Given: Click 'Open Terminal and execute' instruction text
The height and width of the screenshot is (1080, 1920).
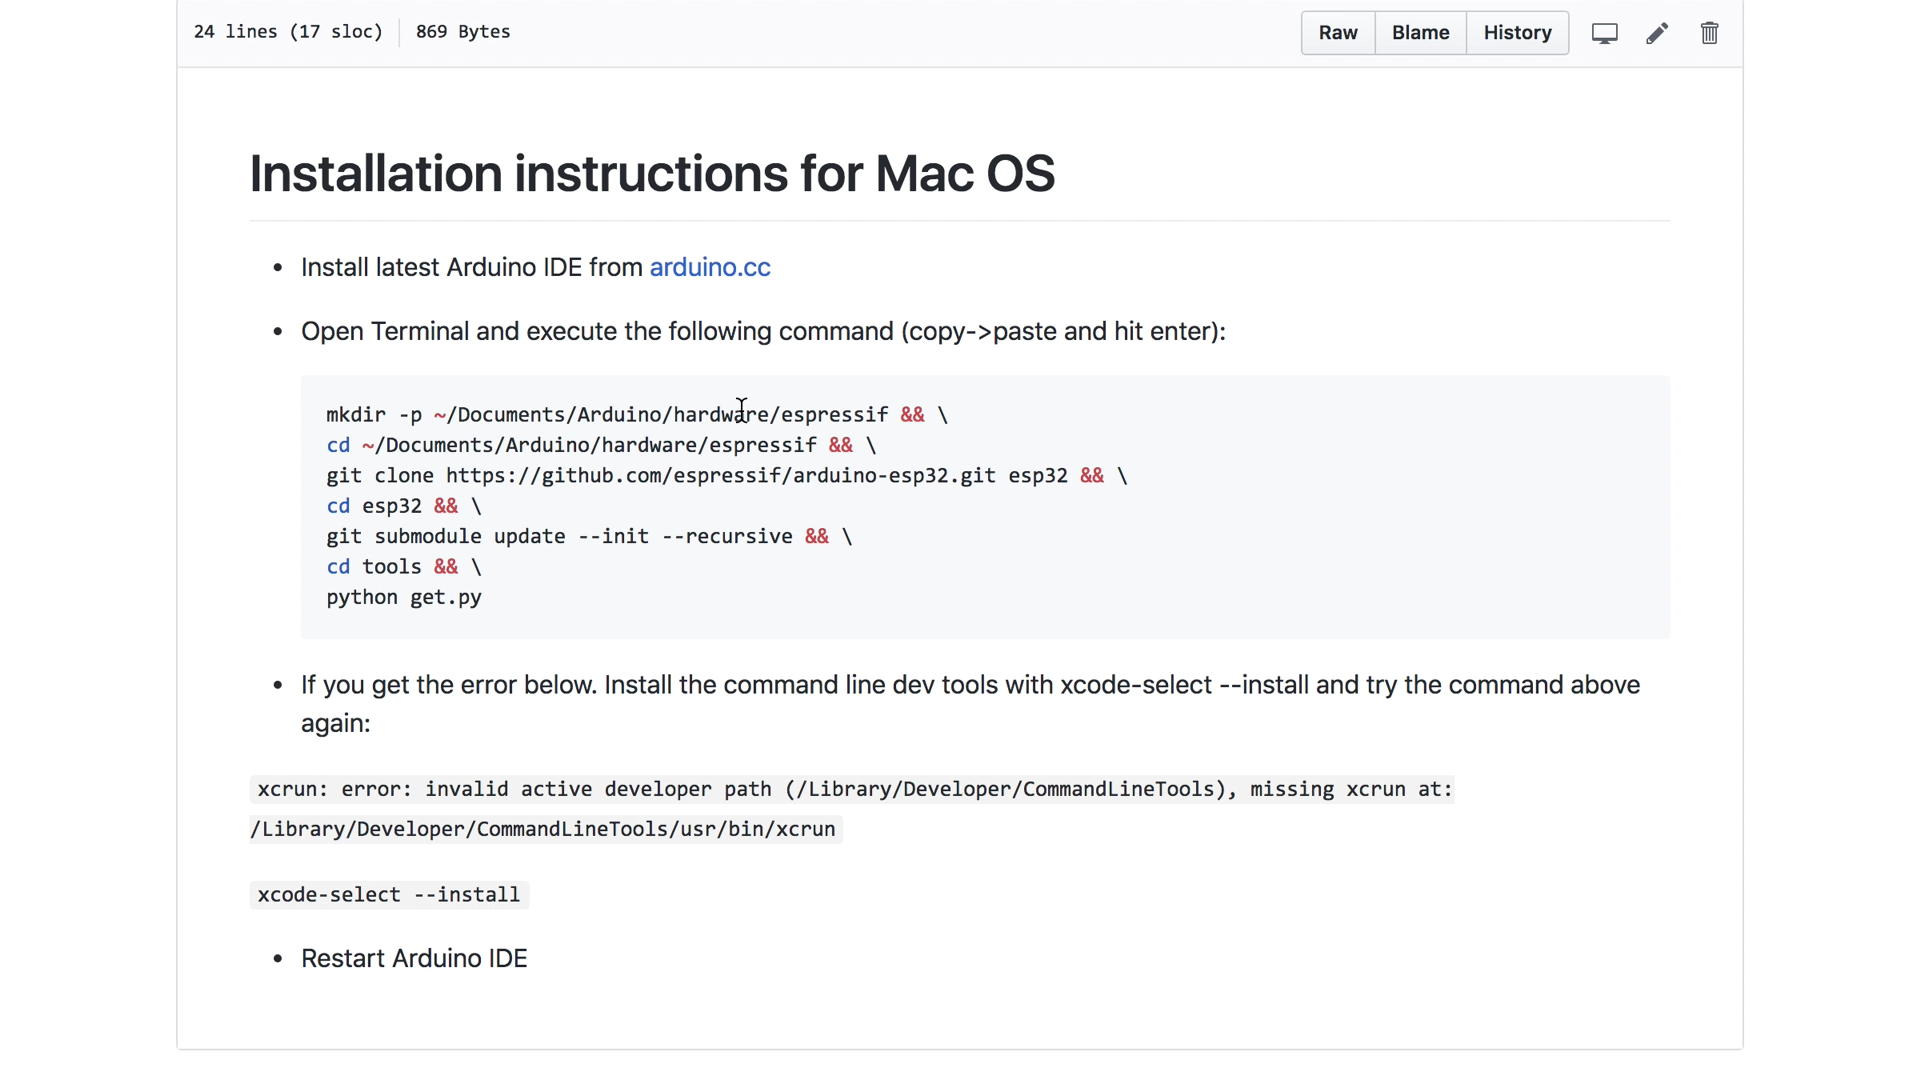Looking at the screenshot, I should [x=763, y=331].
